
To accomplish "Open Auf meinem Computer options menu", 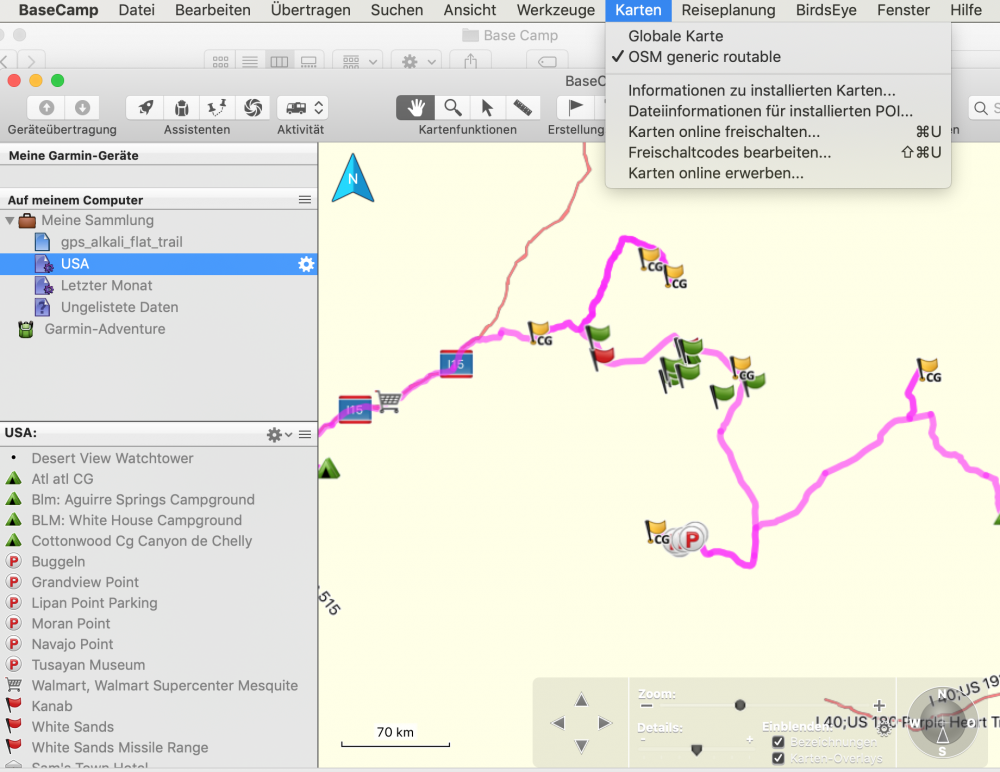I will (305, 200).
